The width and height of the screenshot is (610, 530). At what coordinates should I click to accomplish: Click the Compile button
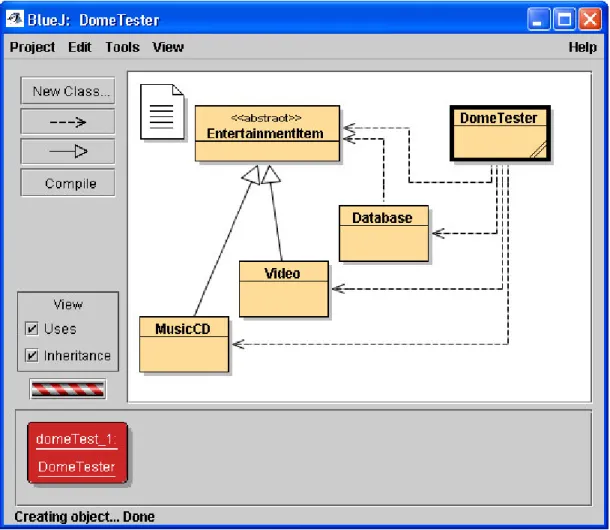[x=68, y=183]
